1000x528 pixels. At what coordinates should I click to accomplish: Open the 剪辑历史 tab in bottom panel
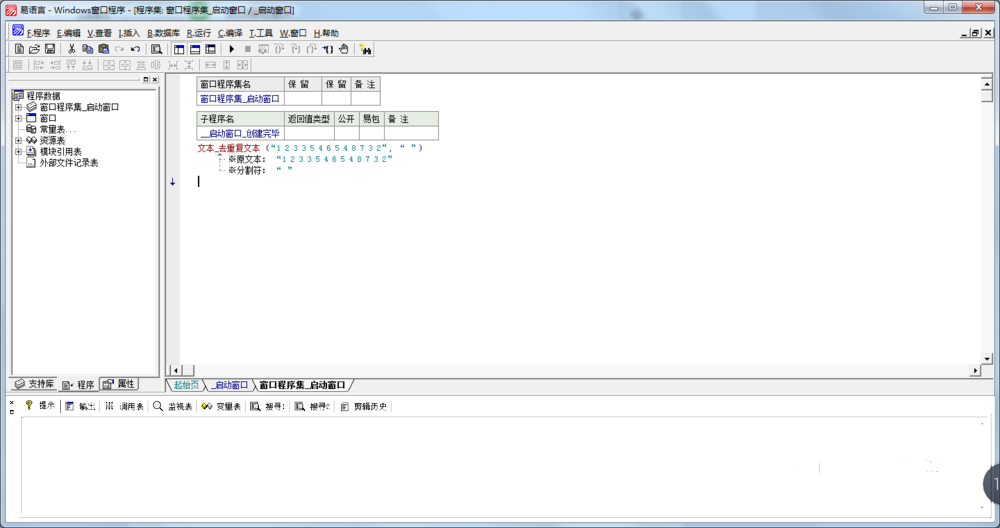coord(363,407)
